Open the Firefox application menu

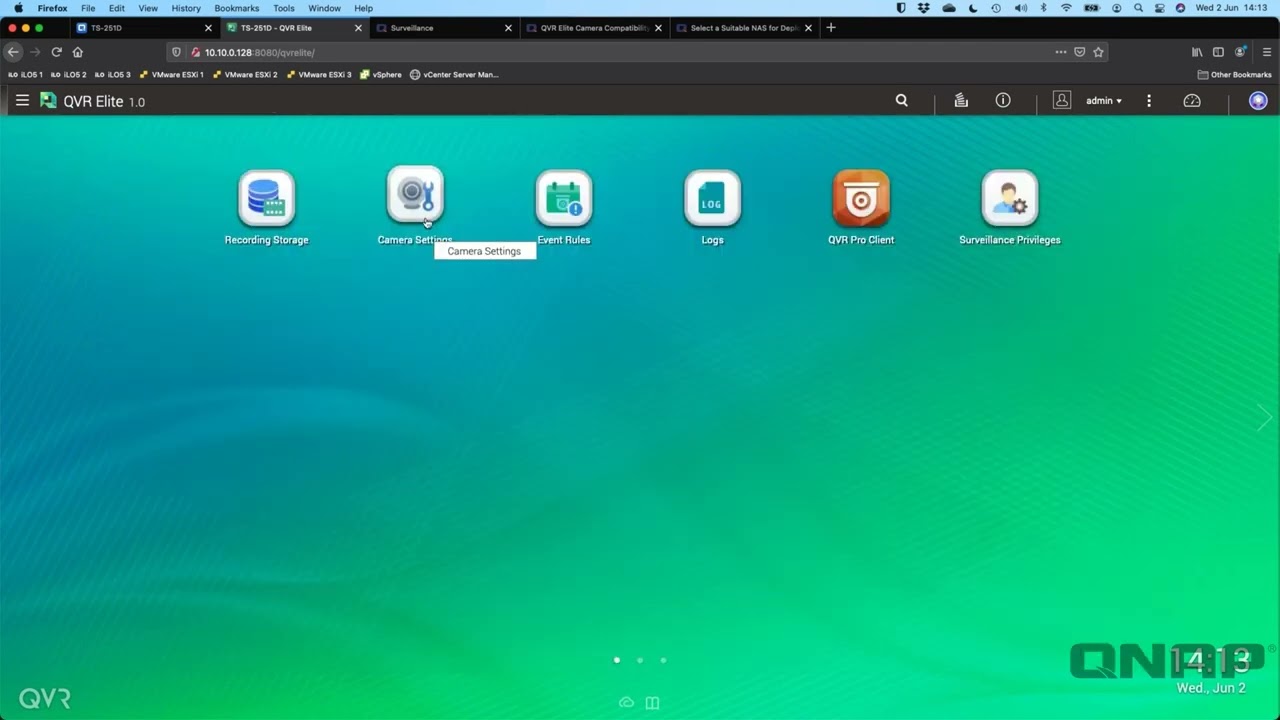click(1267, 52)
